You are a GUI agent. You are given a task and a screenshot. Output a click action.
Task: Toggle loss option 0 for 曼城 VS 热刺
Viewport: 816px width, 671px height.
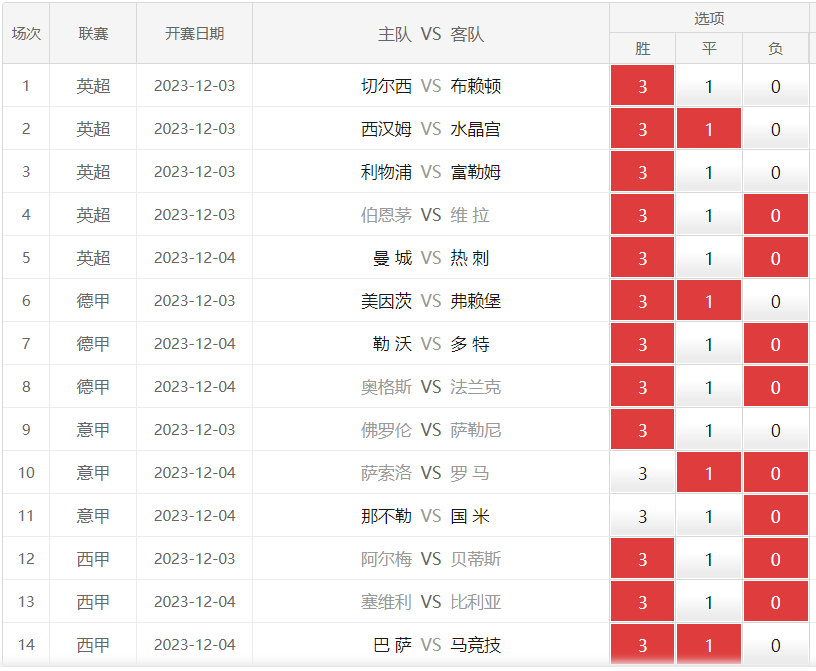pos(775,258)
